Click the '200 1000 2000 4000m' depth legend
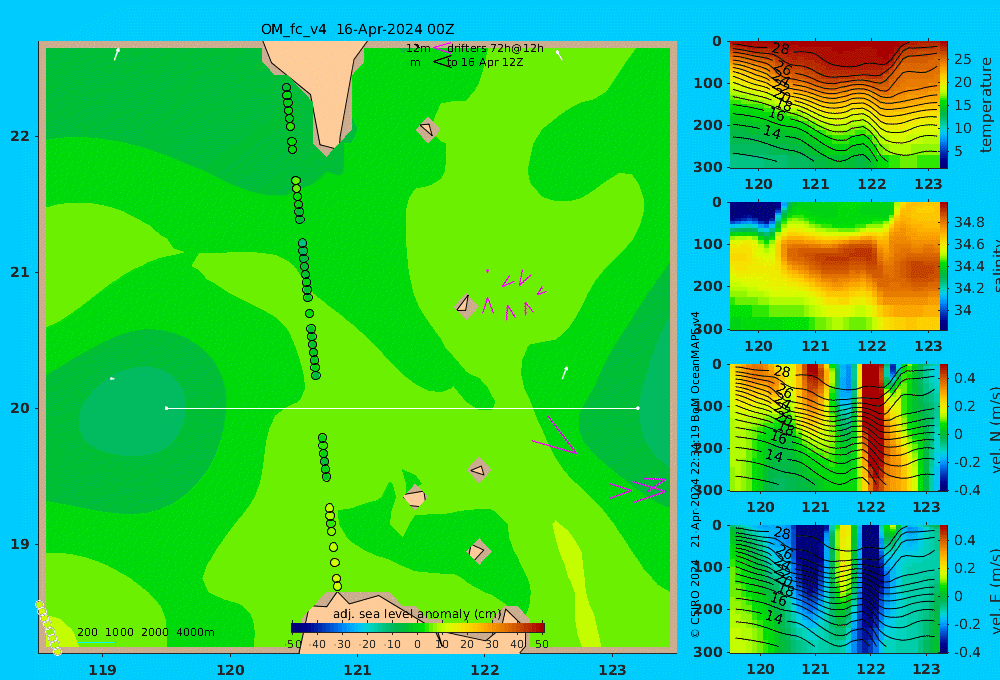The width and height of the screenshot is (1000, 680). point(145,632)
